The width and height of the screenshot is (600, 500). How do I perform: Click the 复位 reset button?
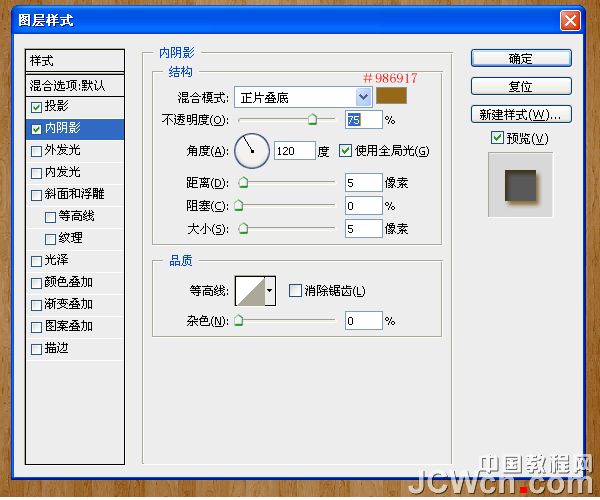[x=521, y=86]
